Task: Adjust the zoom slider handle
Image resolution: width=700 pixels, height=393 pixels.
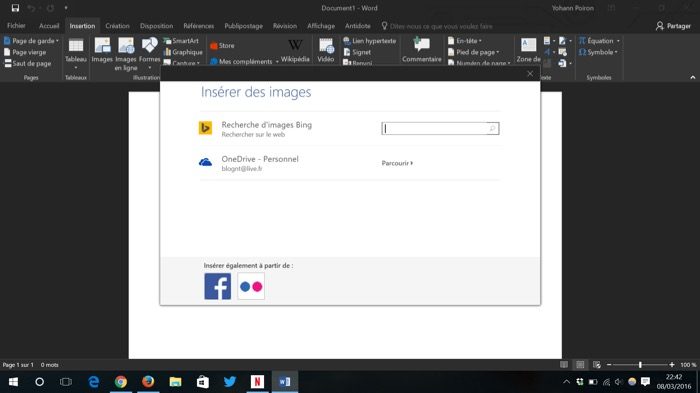Action: click(640, 365)
